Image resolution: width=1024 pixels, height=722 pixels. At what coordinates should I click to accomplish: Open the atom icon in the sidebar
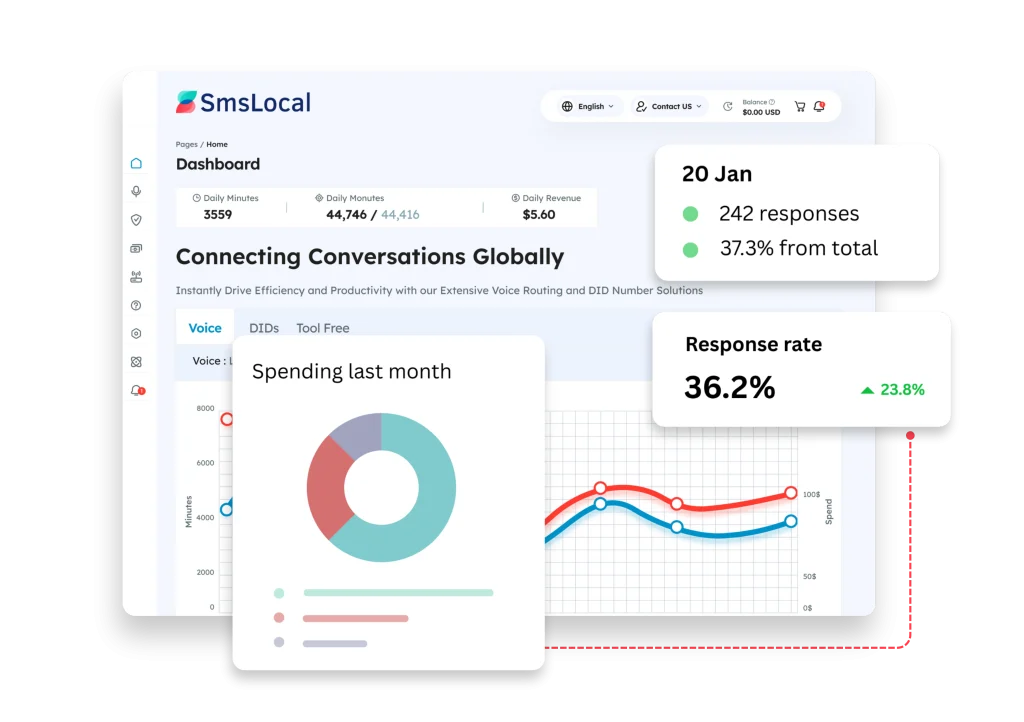[137, 362]
